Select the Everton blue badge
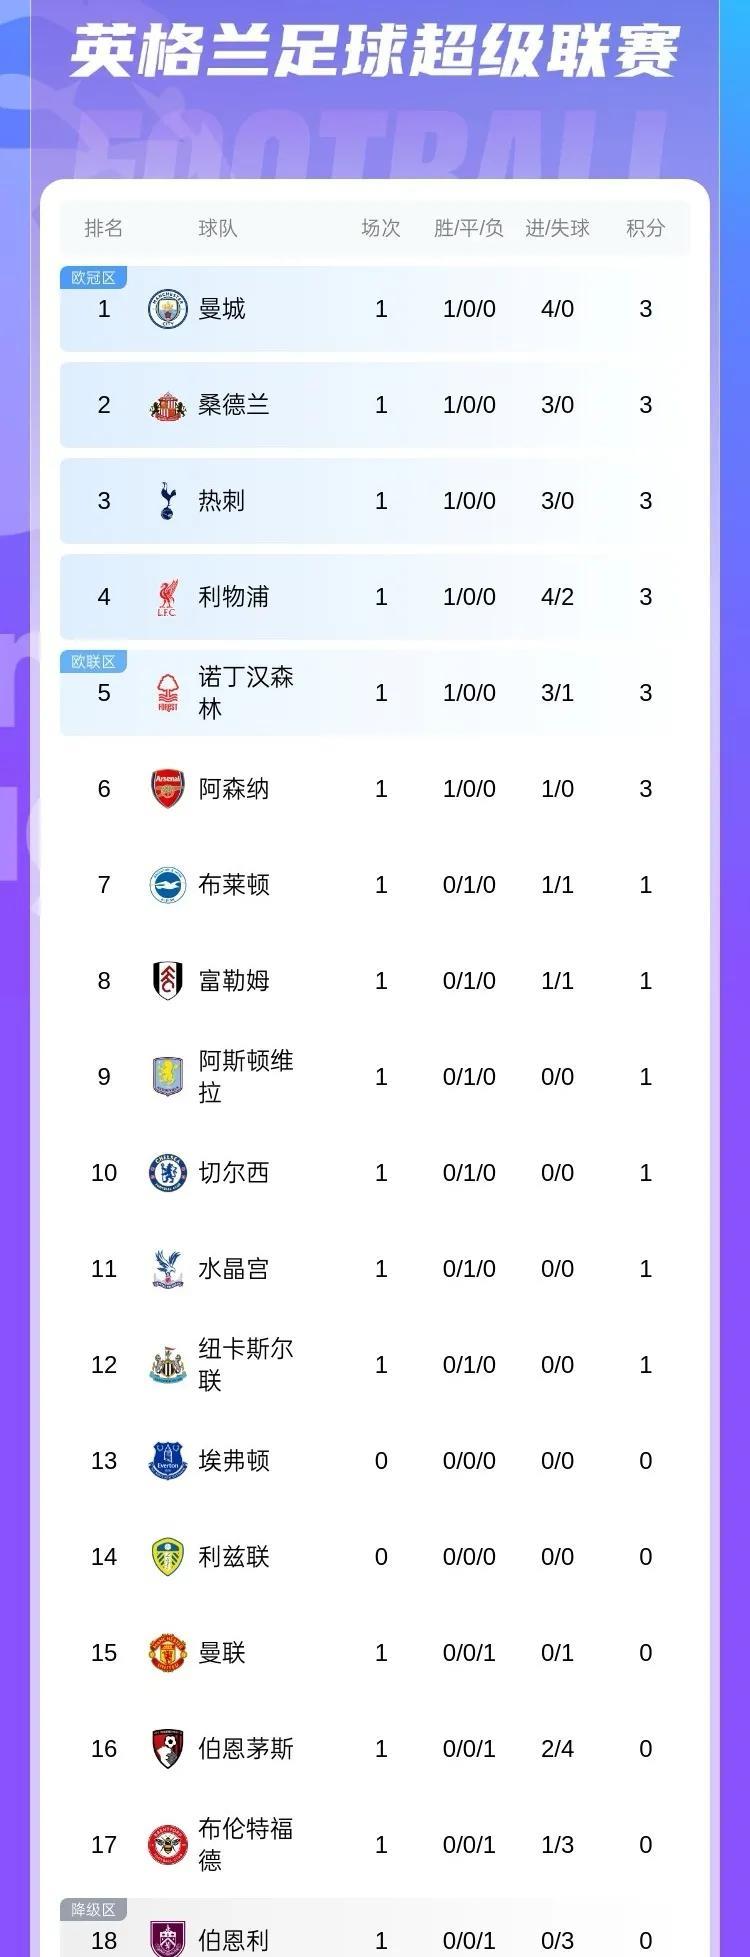 click(x=168, y=1461)
